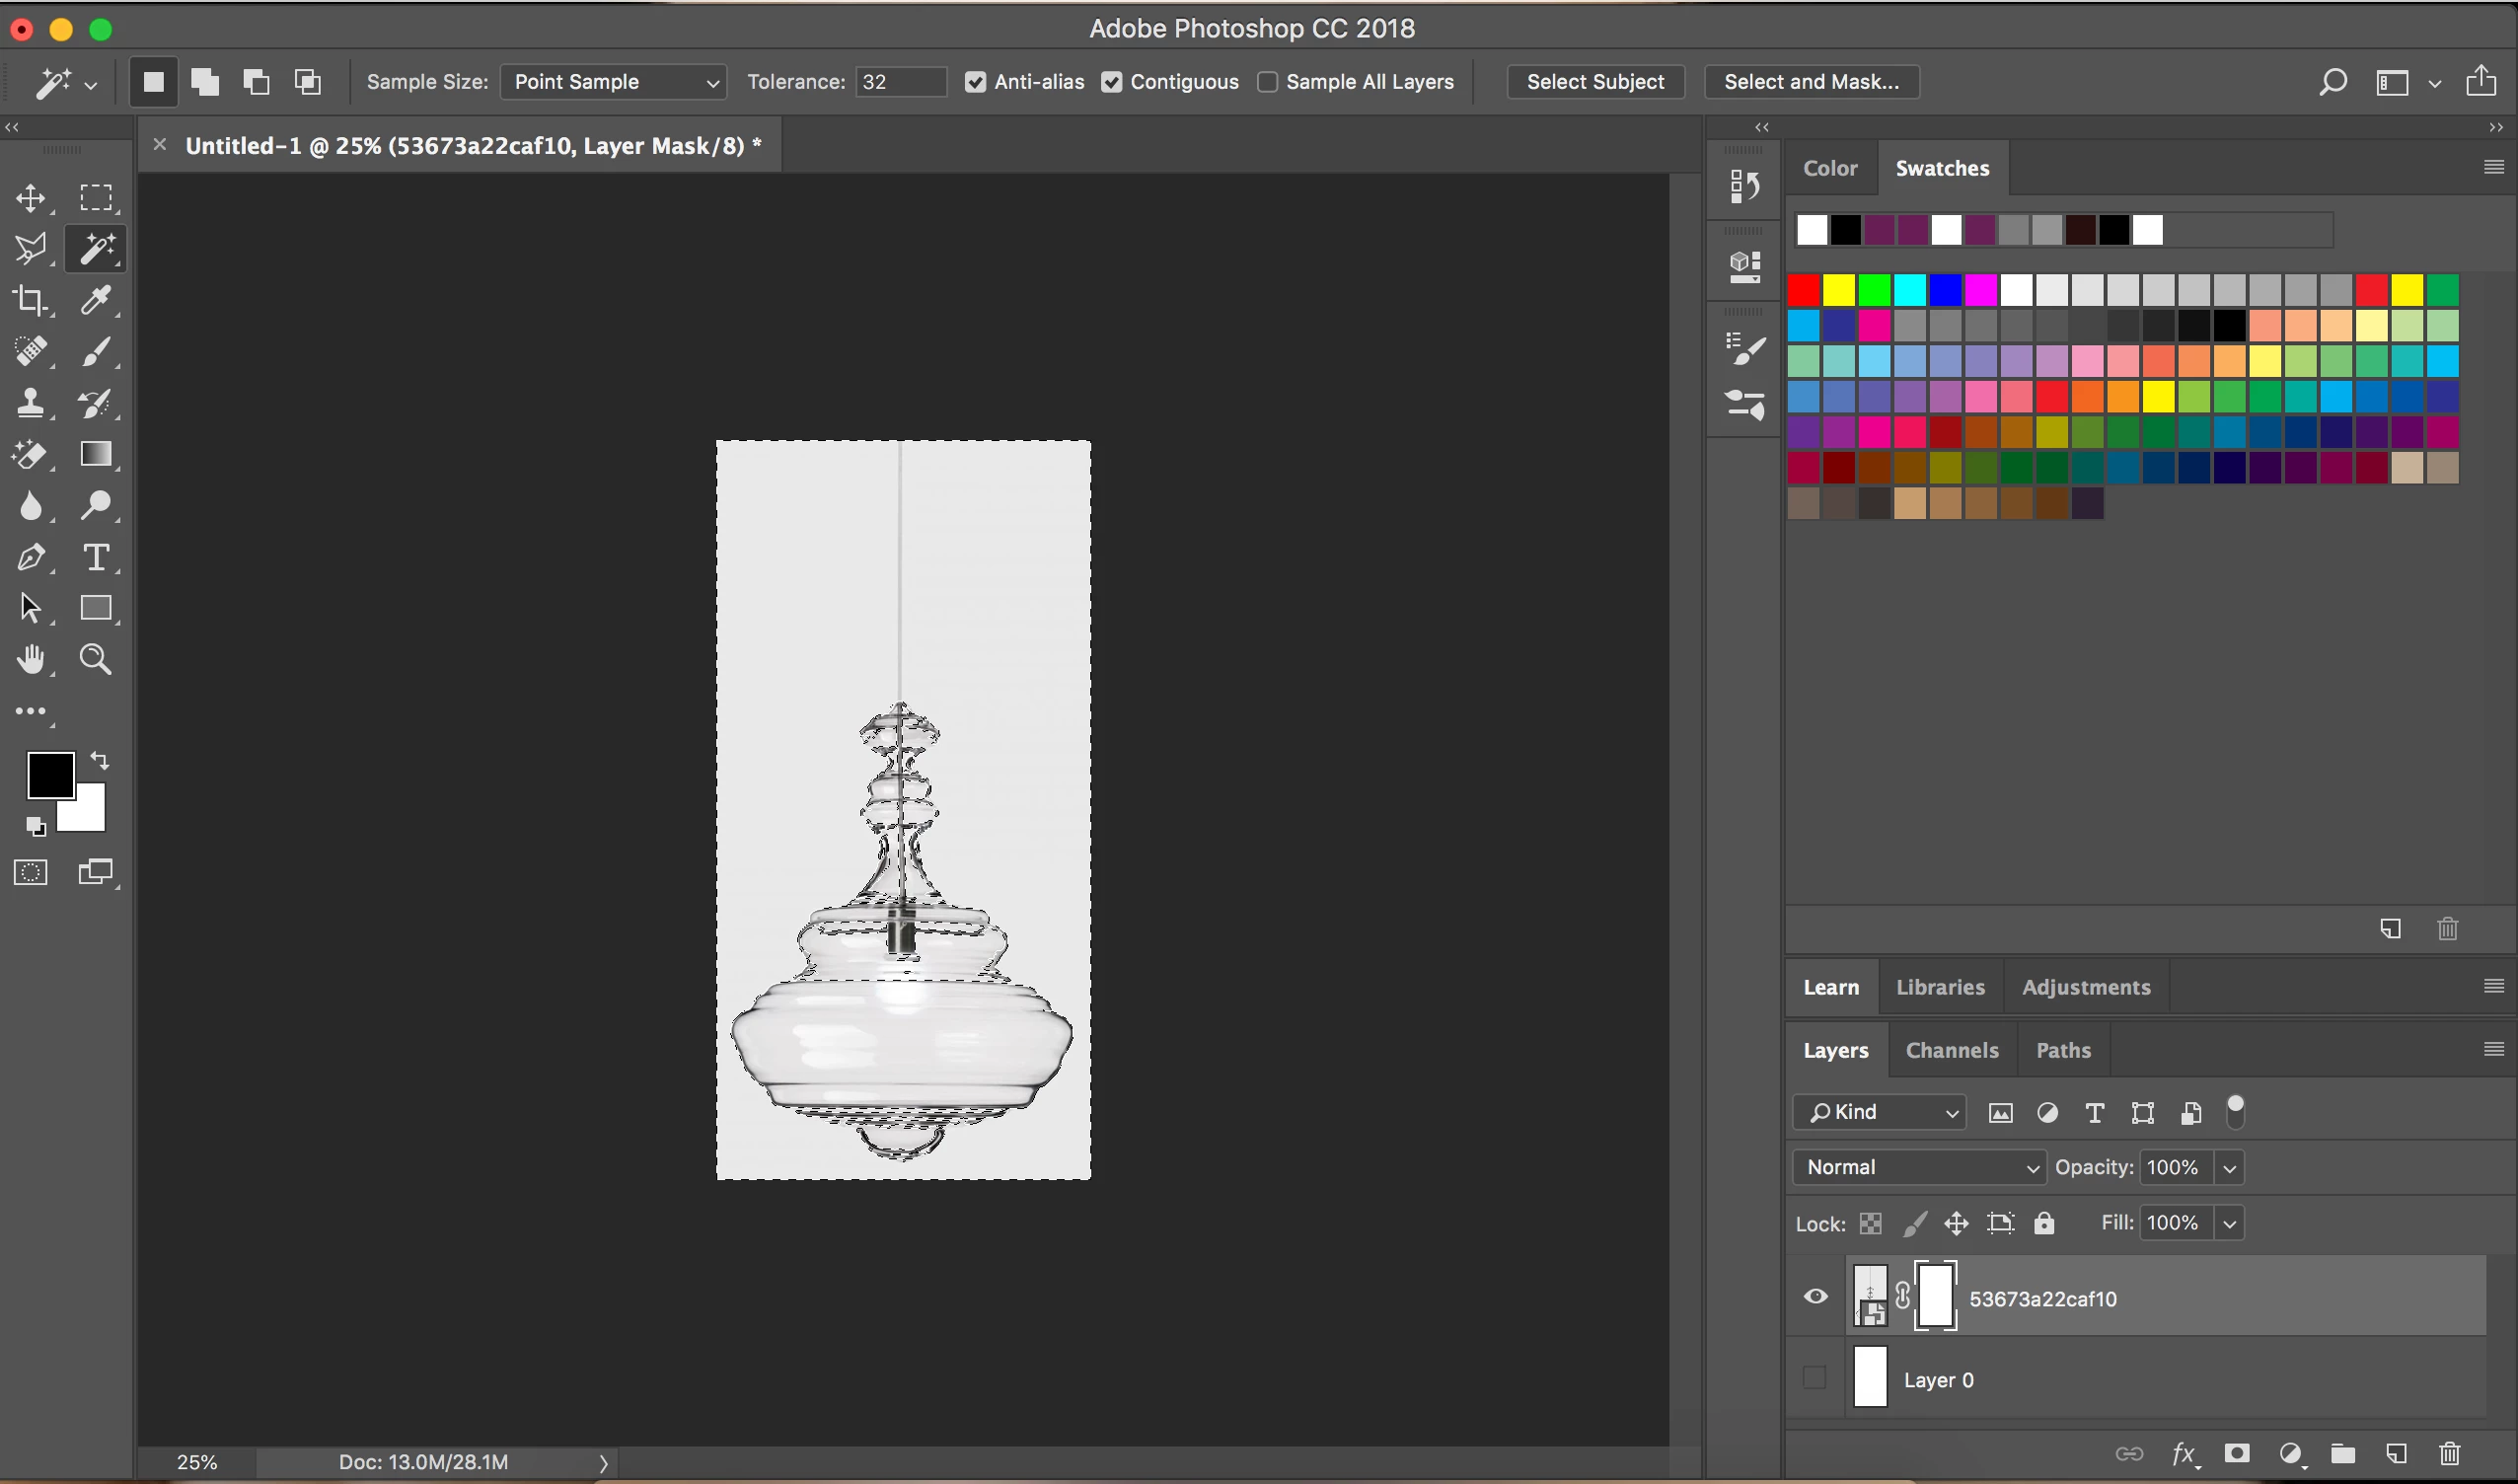Enable Sample All Layers checkbox

1267,82
